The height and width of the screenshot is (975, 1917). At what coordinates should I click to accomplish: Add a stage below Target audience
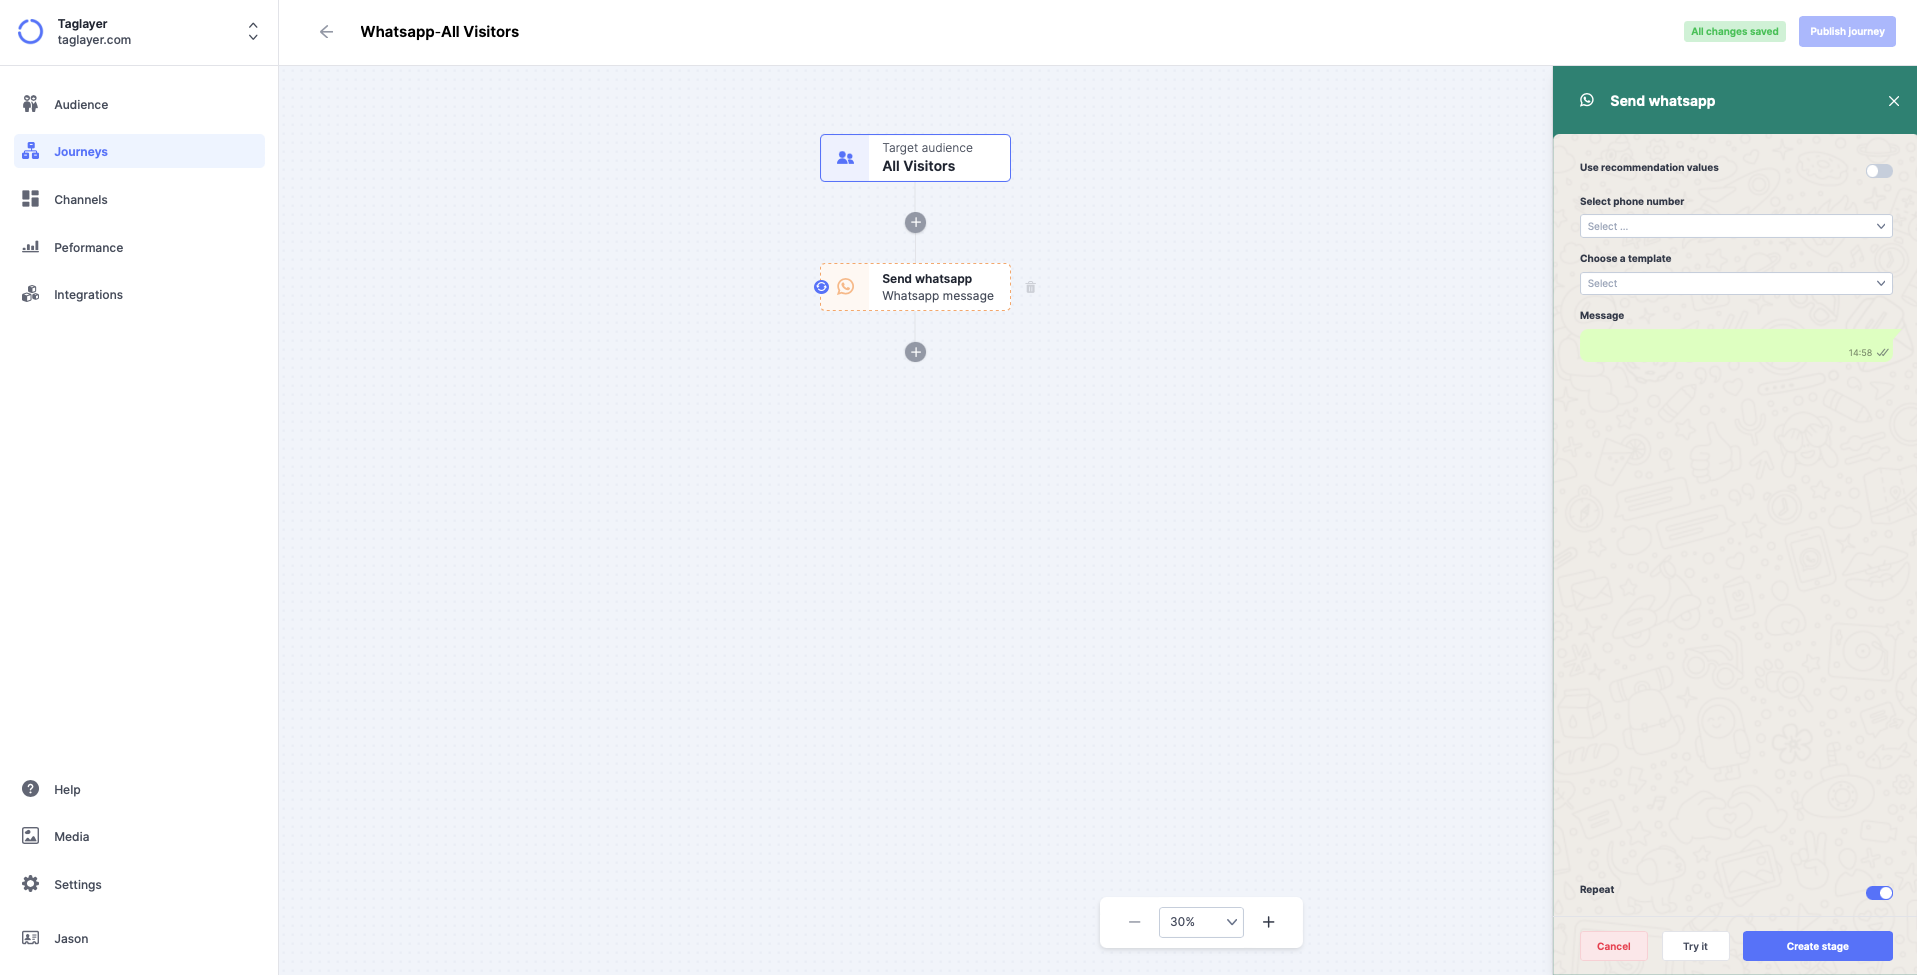pos(915,223)
